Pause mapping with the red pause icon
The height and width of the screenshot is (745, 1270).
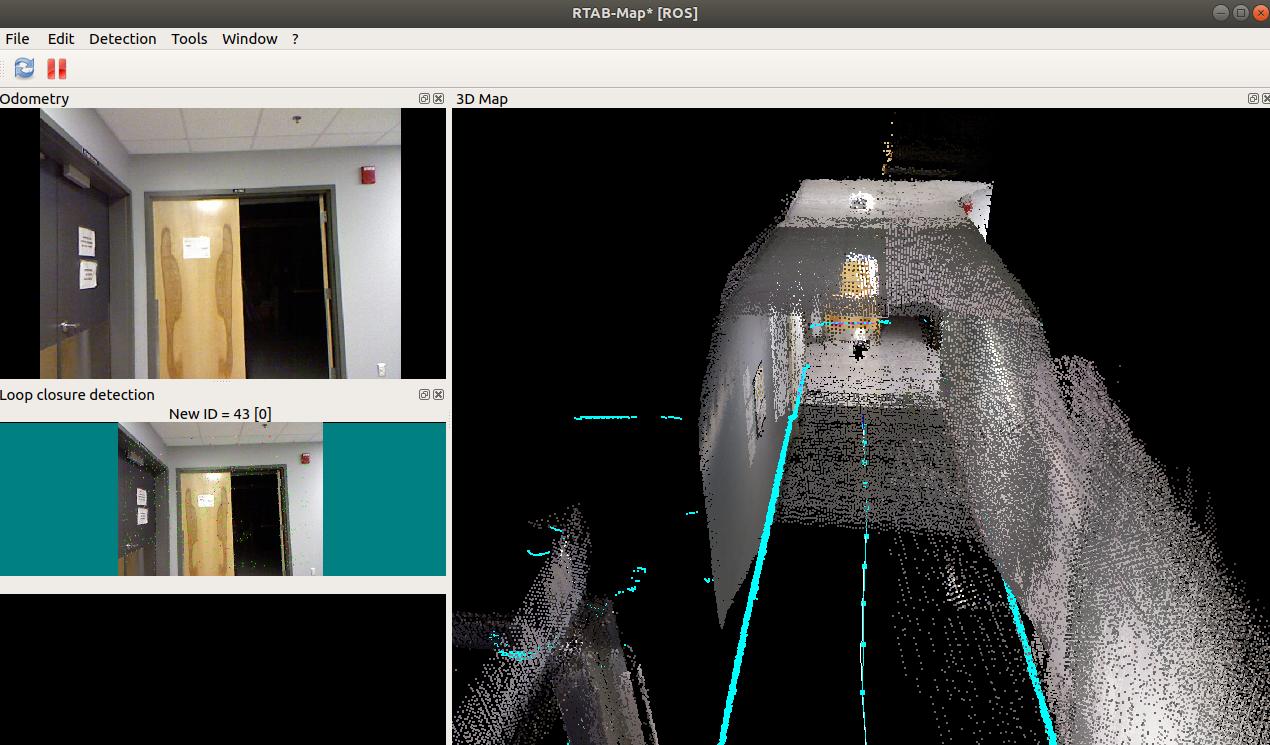[57, 68]
